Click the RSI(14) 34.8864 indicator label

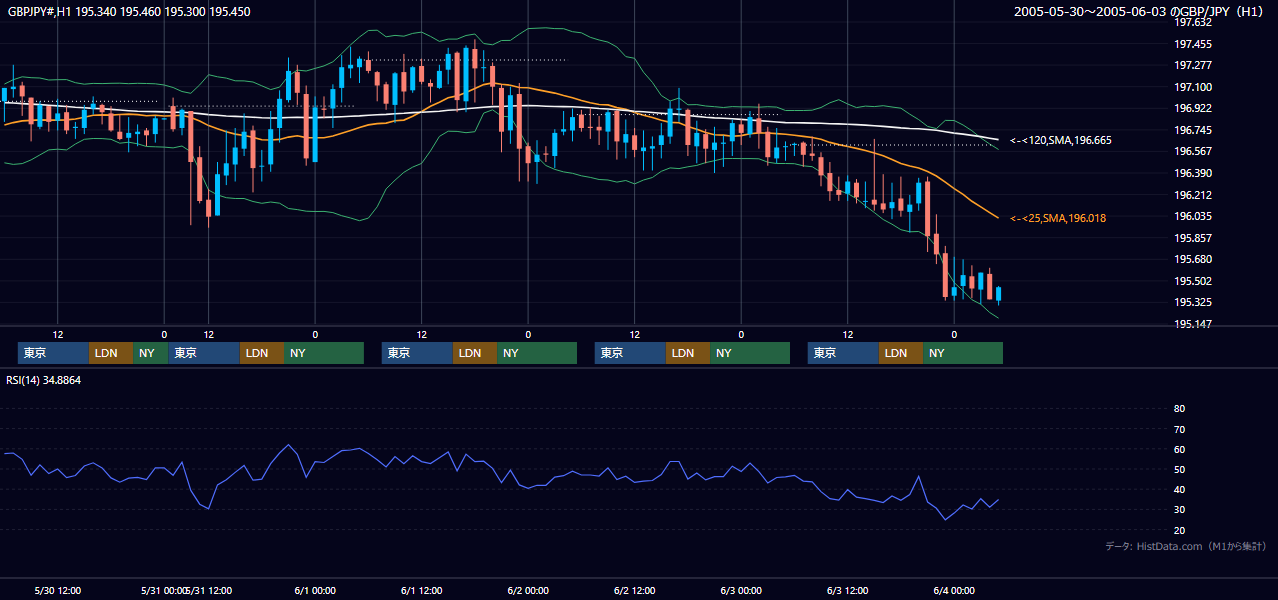coord(44,381)
